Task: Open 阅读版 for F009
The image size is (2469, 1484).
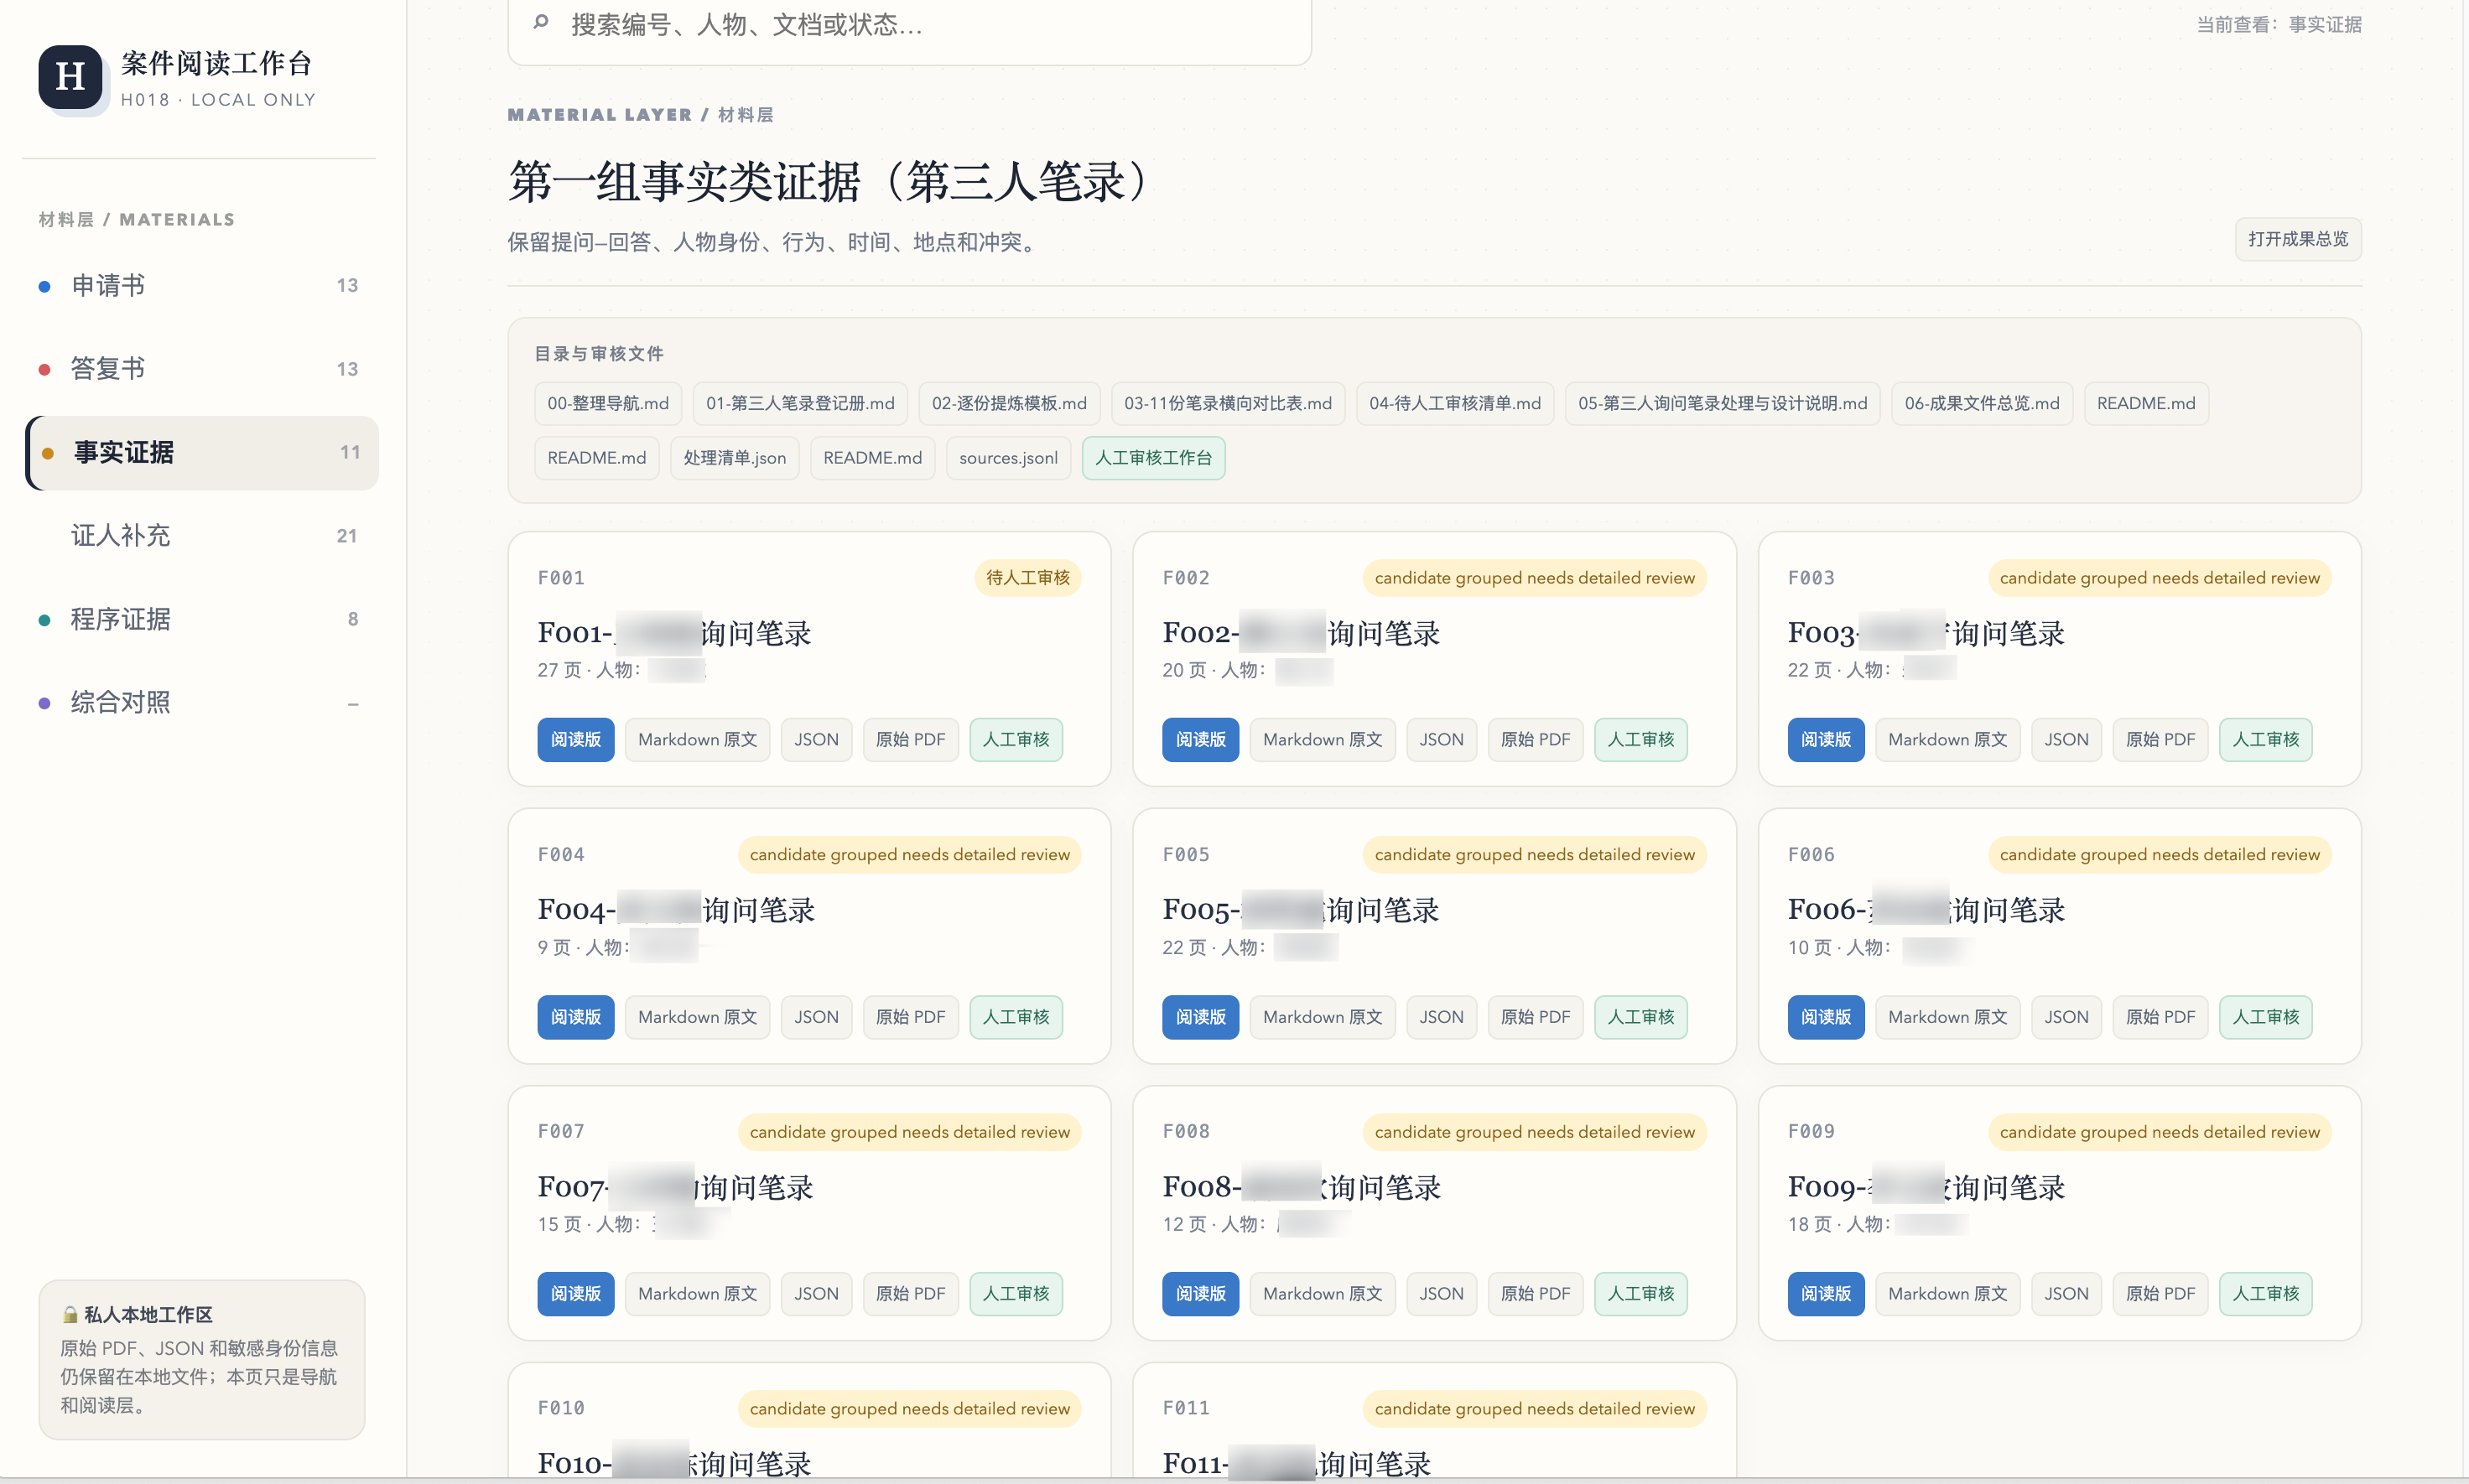Action: (x=1826, y=1294)
